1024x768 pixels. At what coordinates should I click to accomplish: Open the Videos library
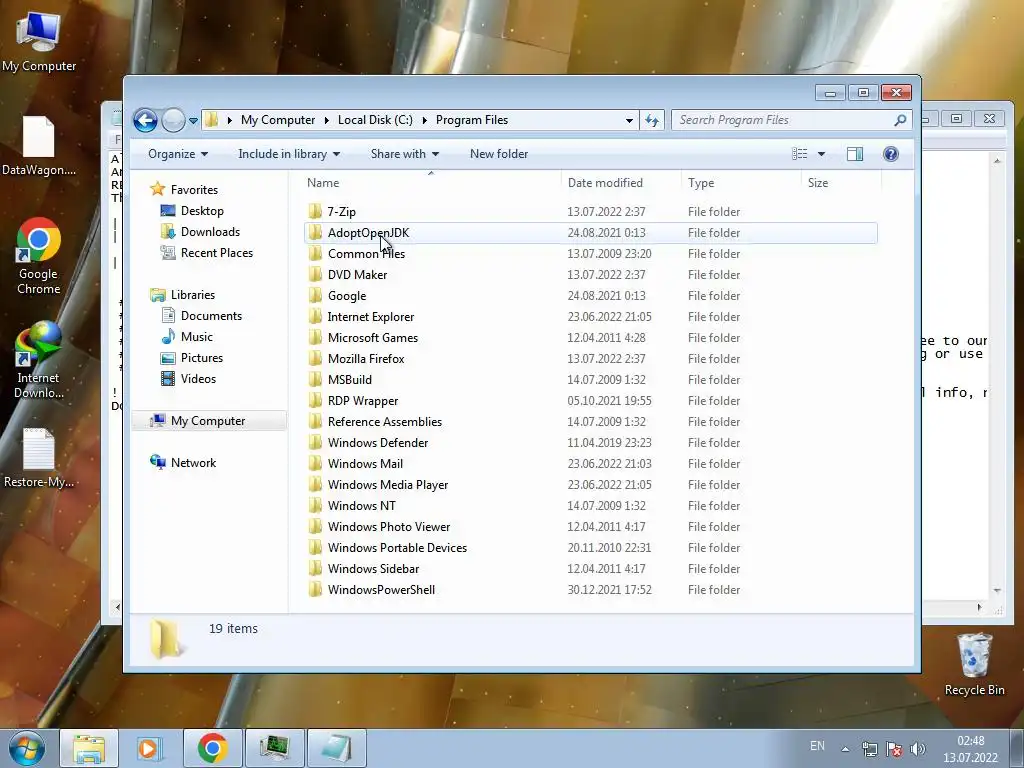pos(198,379)
